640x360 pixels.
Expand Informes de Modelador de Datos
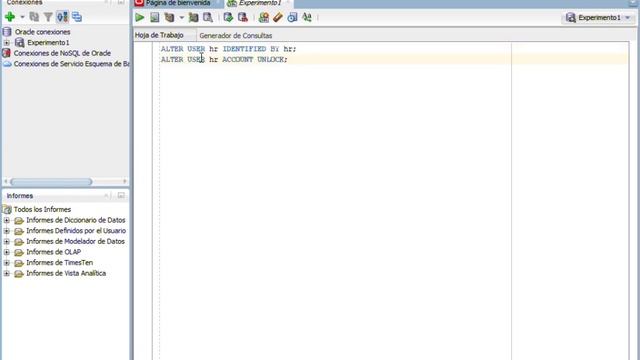(x=7, y=241)
